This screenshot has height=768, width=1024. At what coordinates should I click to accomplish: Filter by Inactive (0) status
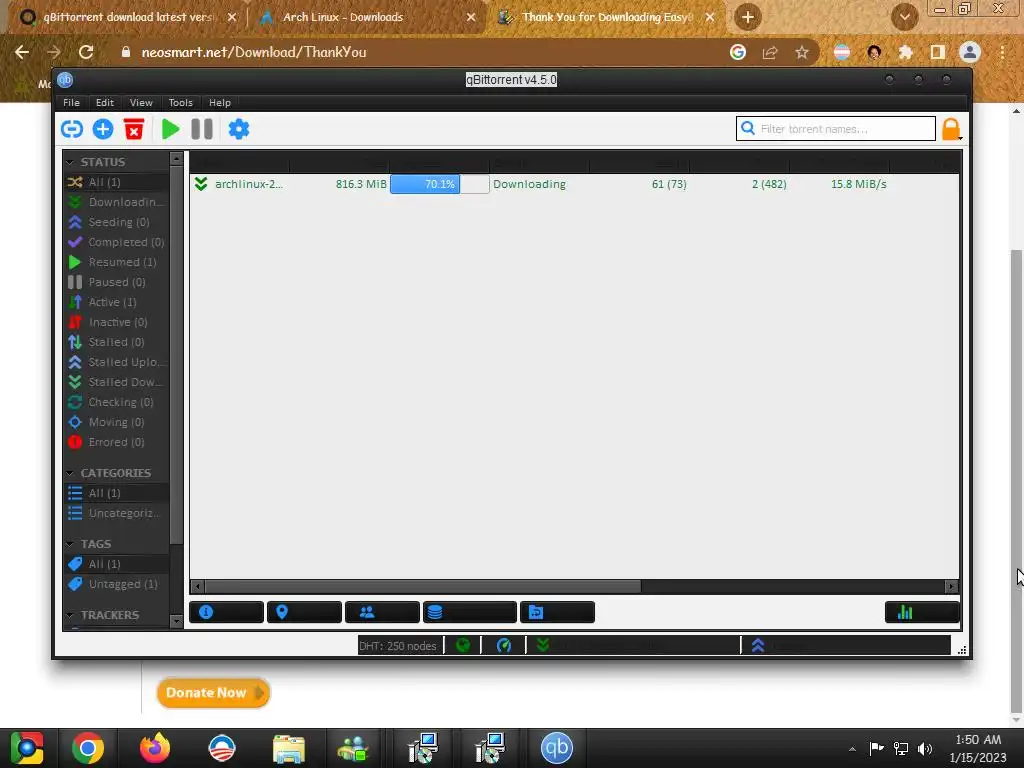tap(116, 322)
